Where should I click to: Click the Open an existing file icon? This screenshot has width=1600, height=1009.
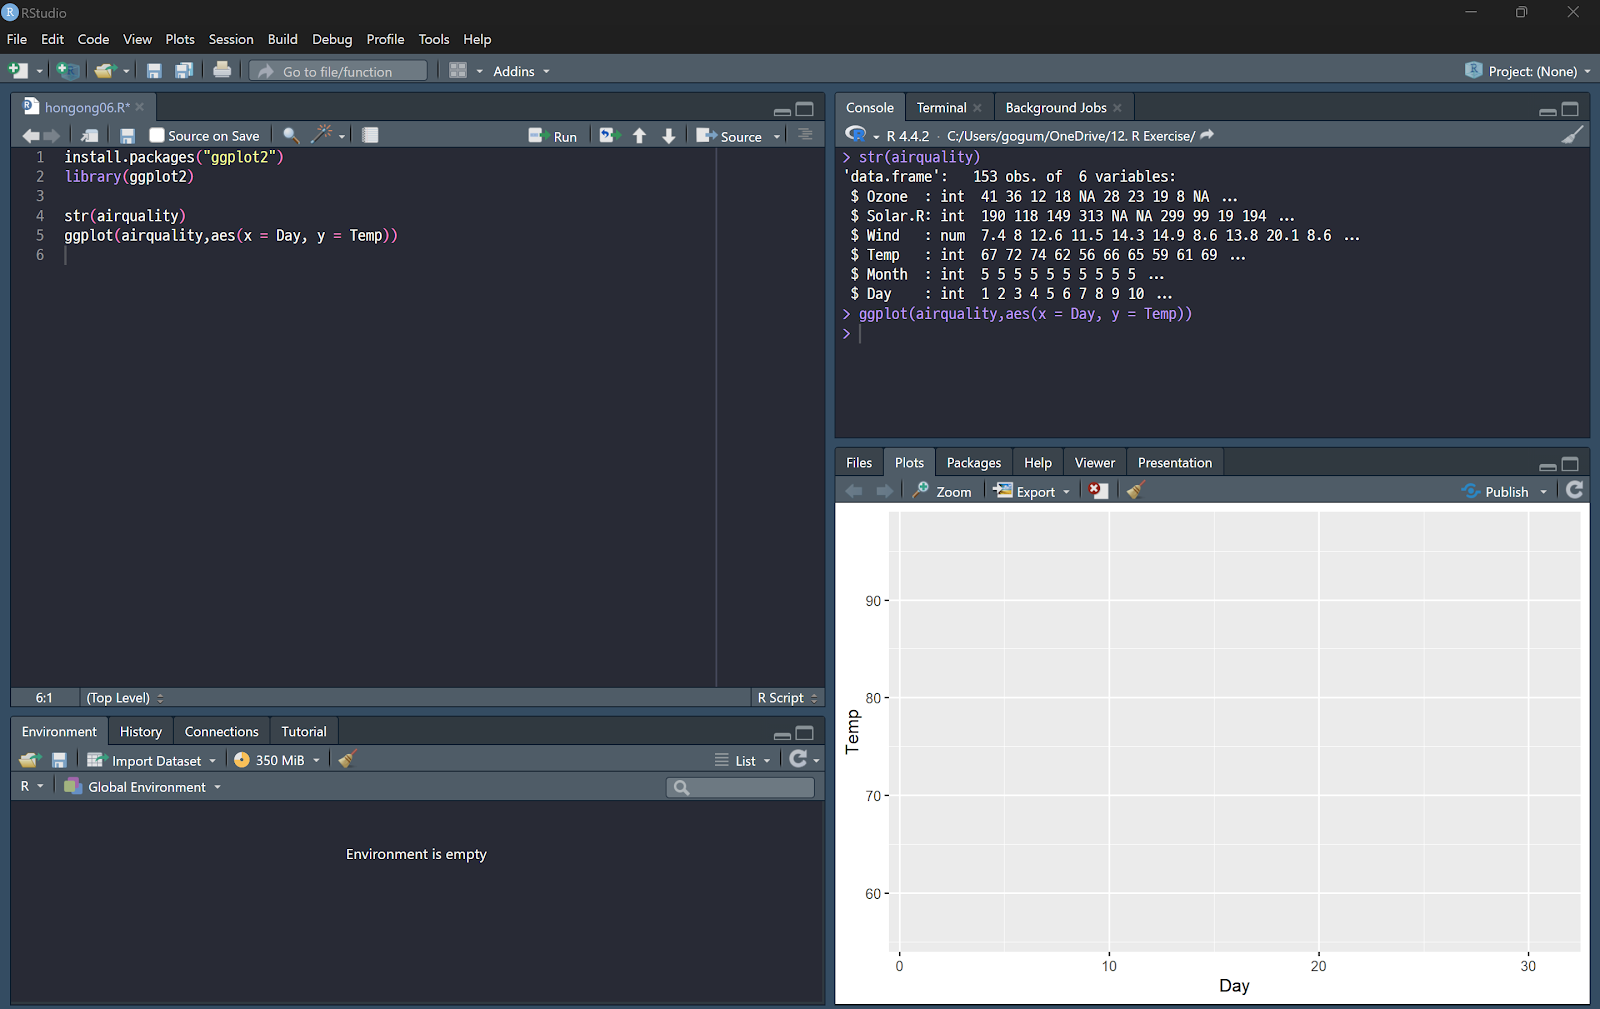[105, 71]
